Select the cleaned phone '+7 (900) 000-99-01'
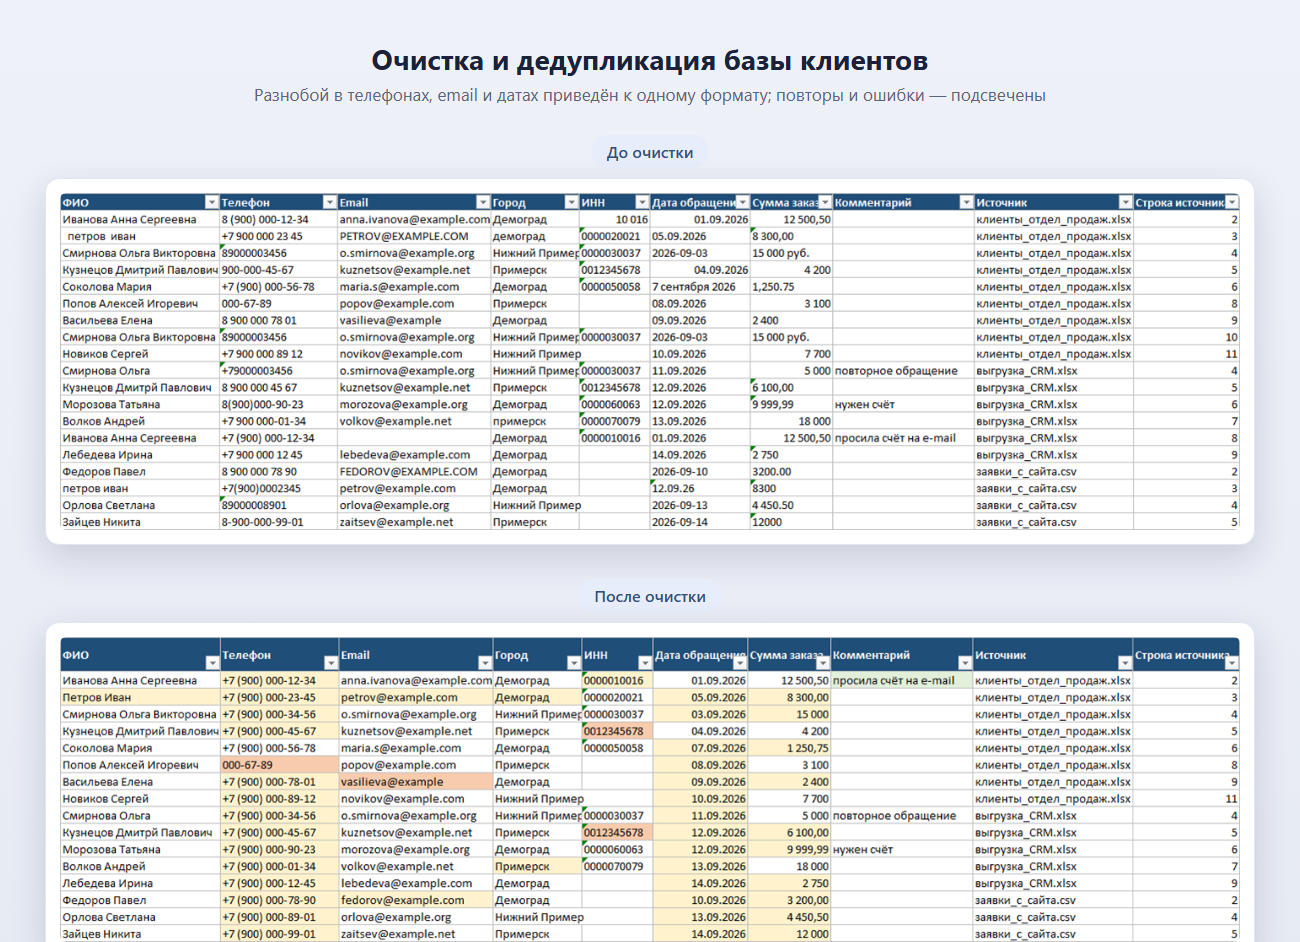Viewport: 1300px width, 942px height. pyautogui.click(x=280, y=935)
